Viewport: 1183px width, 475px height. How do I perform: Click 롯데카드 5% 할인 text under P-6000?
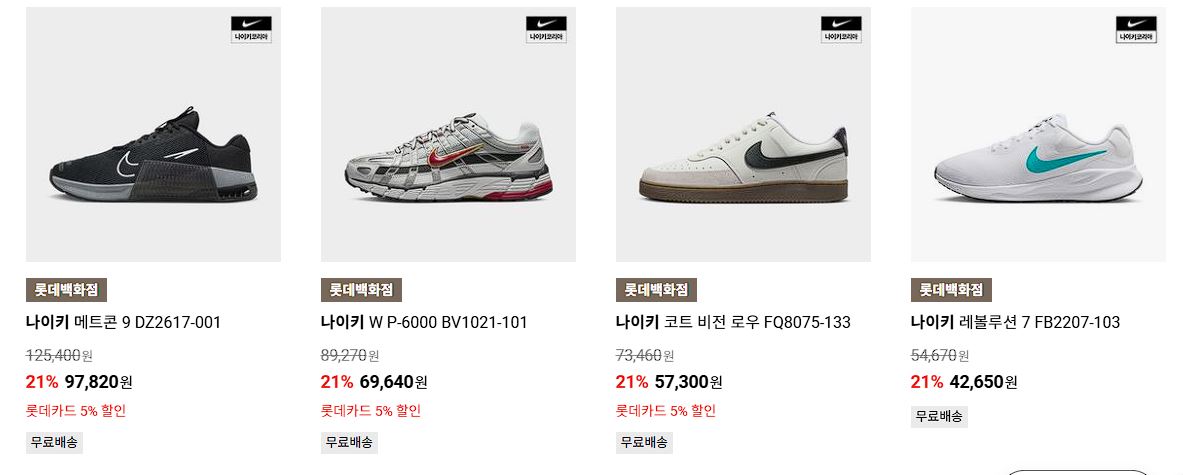pos(370,411)
